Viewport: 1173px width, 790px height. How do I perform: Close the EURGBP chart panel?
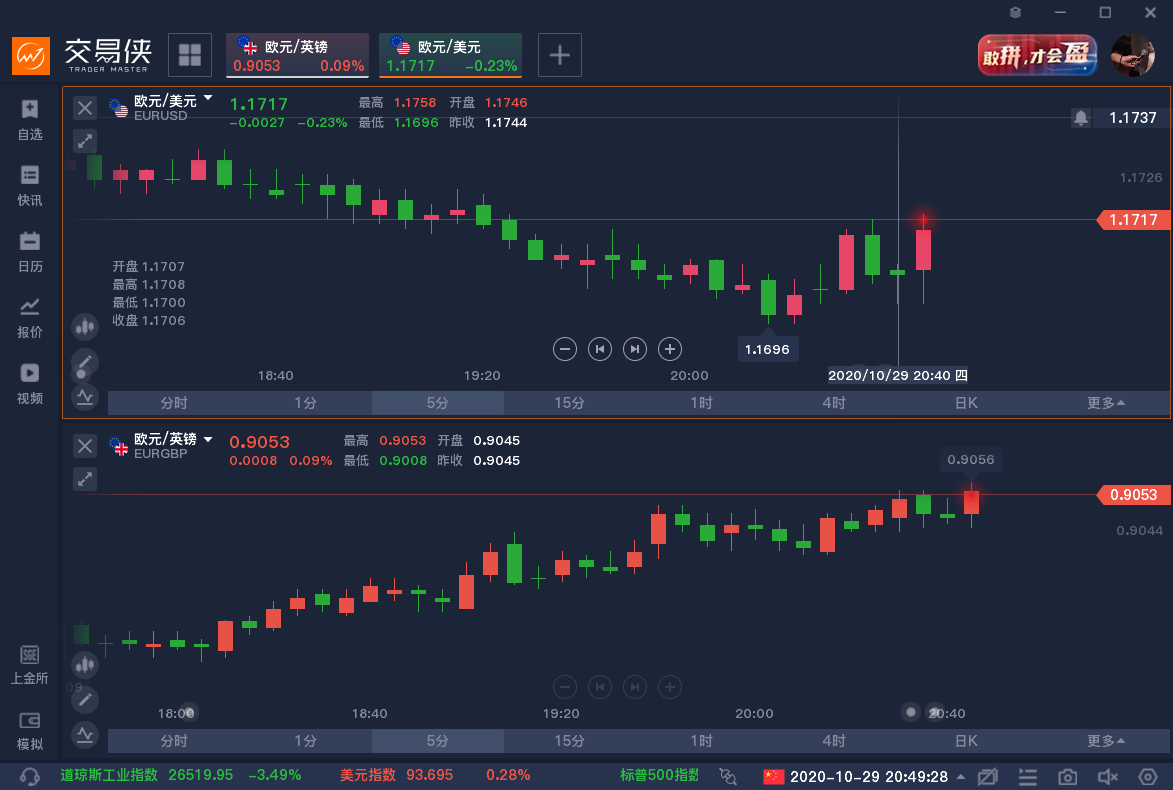(x=85, y=446)
